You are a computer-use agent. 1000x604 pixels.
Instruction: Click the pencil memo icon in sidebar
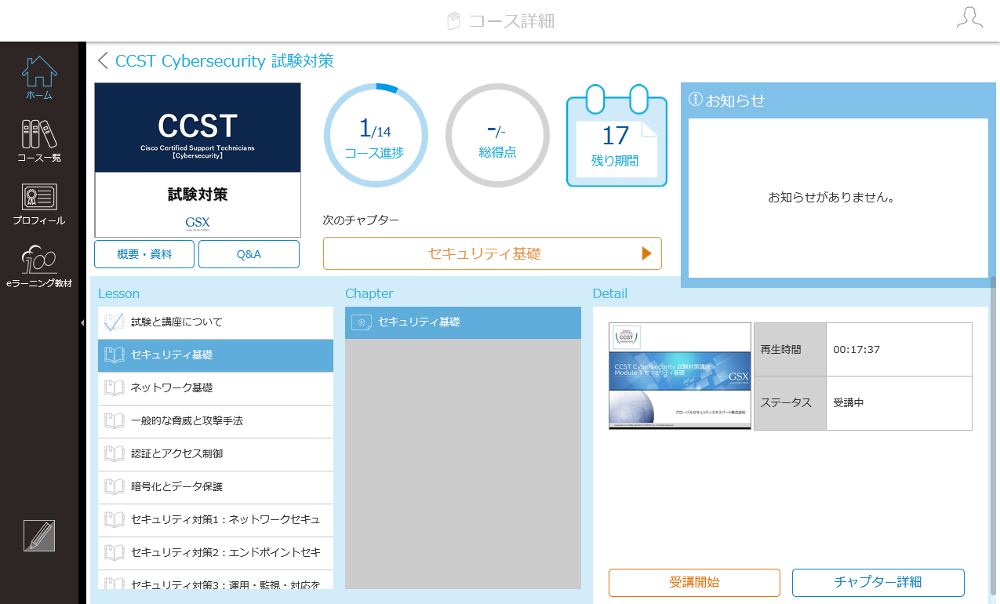pyautogui.click(x=39, y=536)
